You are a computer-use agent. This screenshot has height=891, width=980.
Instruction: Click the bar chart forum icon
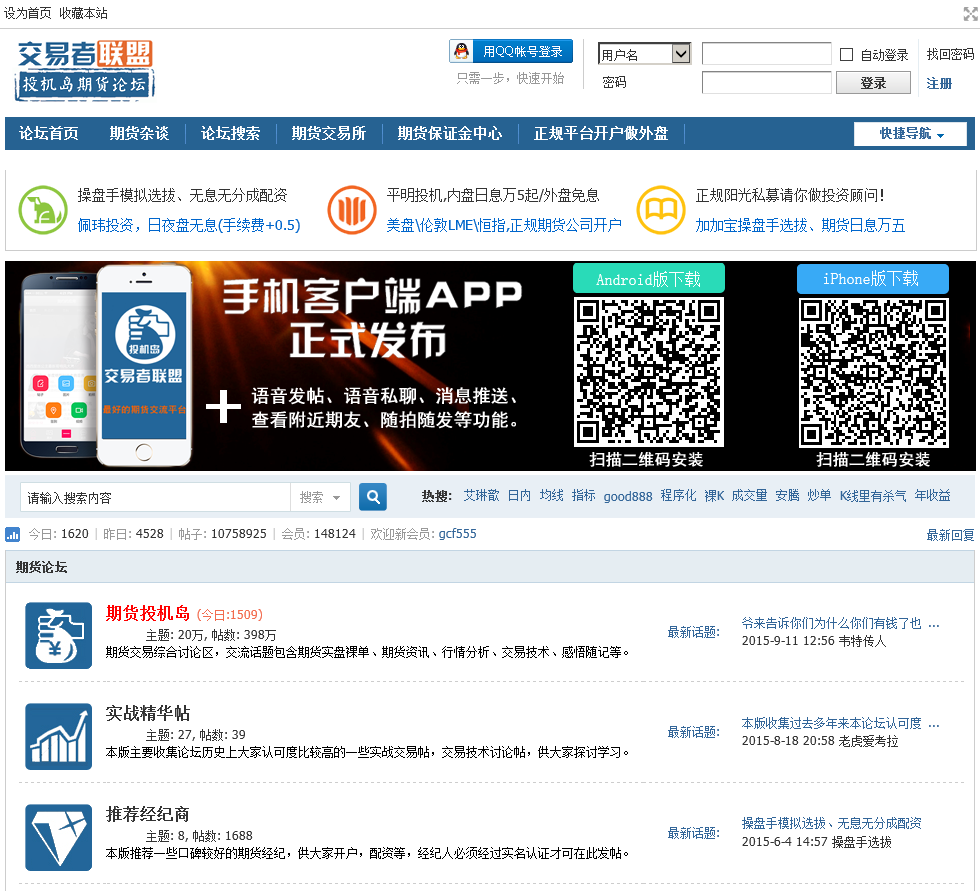click(58, 736)
